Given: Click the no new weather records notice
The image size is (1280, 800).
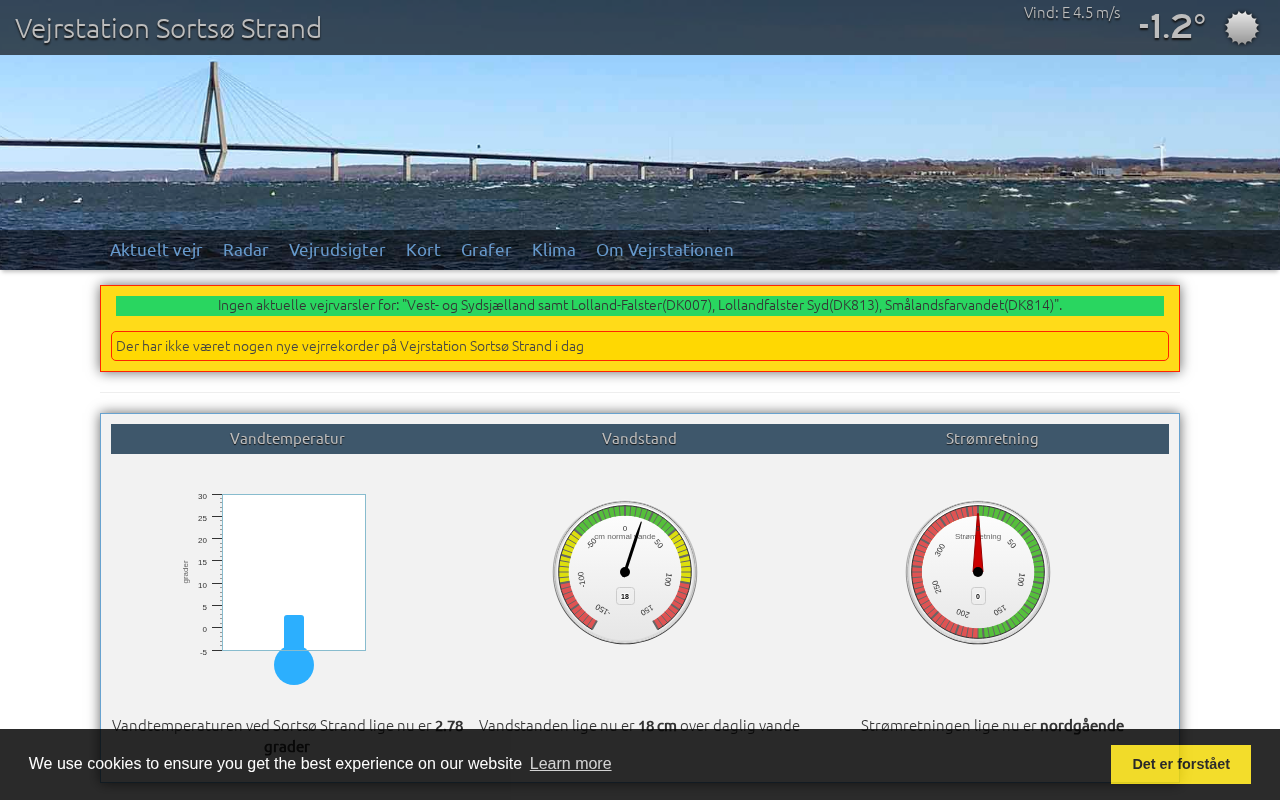Looking at the screenshot, I should point(640,346).
